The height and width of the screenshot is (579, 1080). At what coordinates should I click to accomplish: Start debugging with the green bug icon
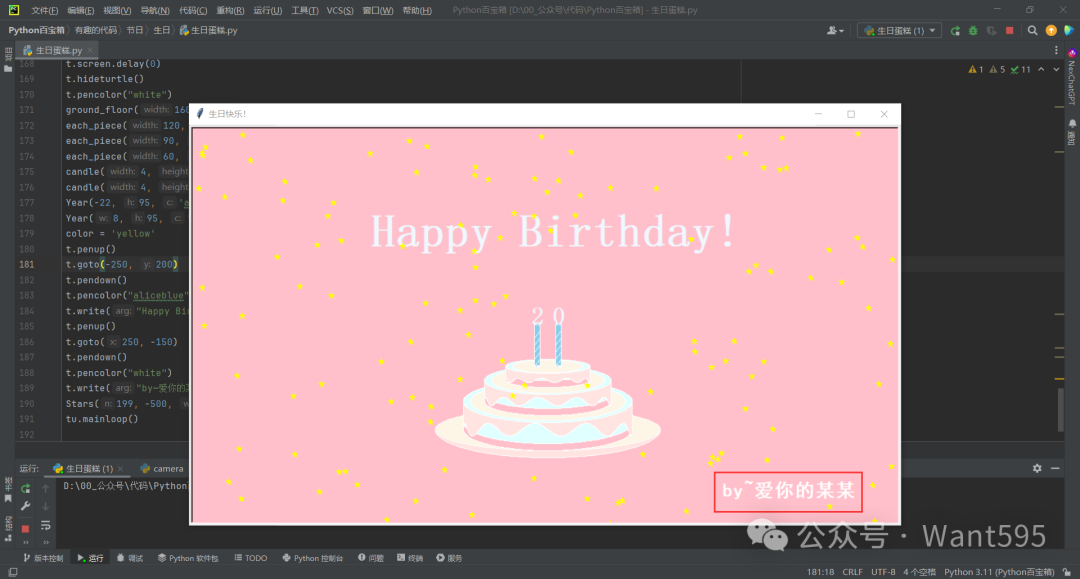pyautogui.click(x=973, y=30)
